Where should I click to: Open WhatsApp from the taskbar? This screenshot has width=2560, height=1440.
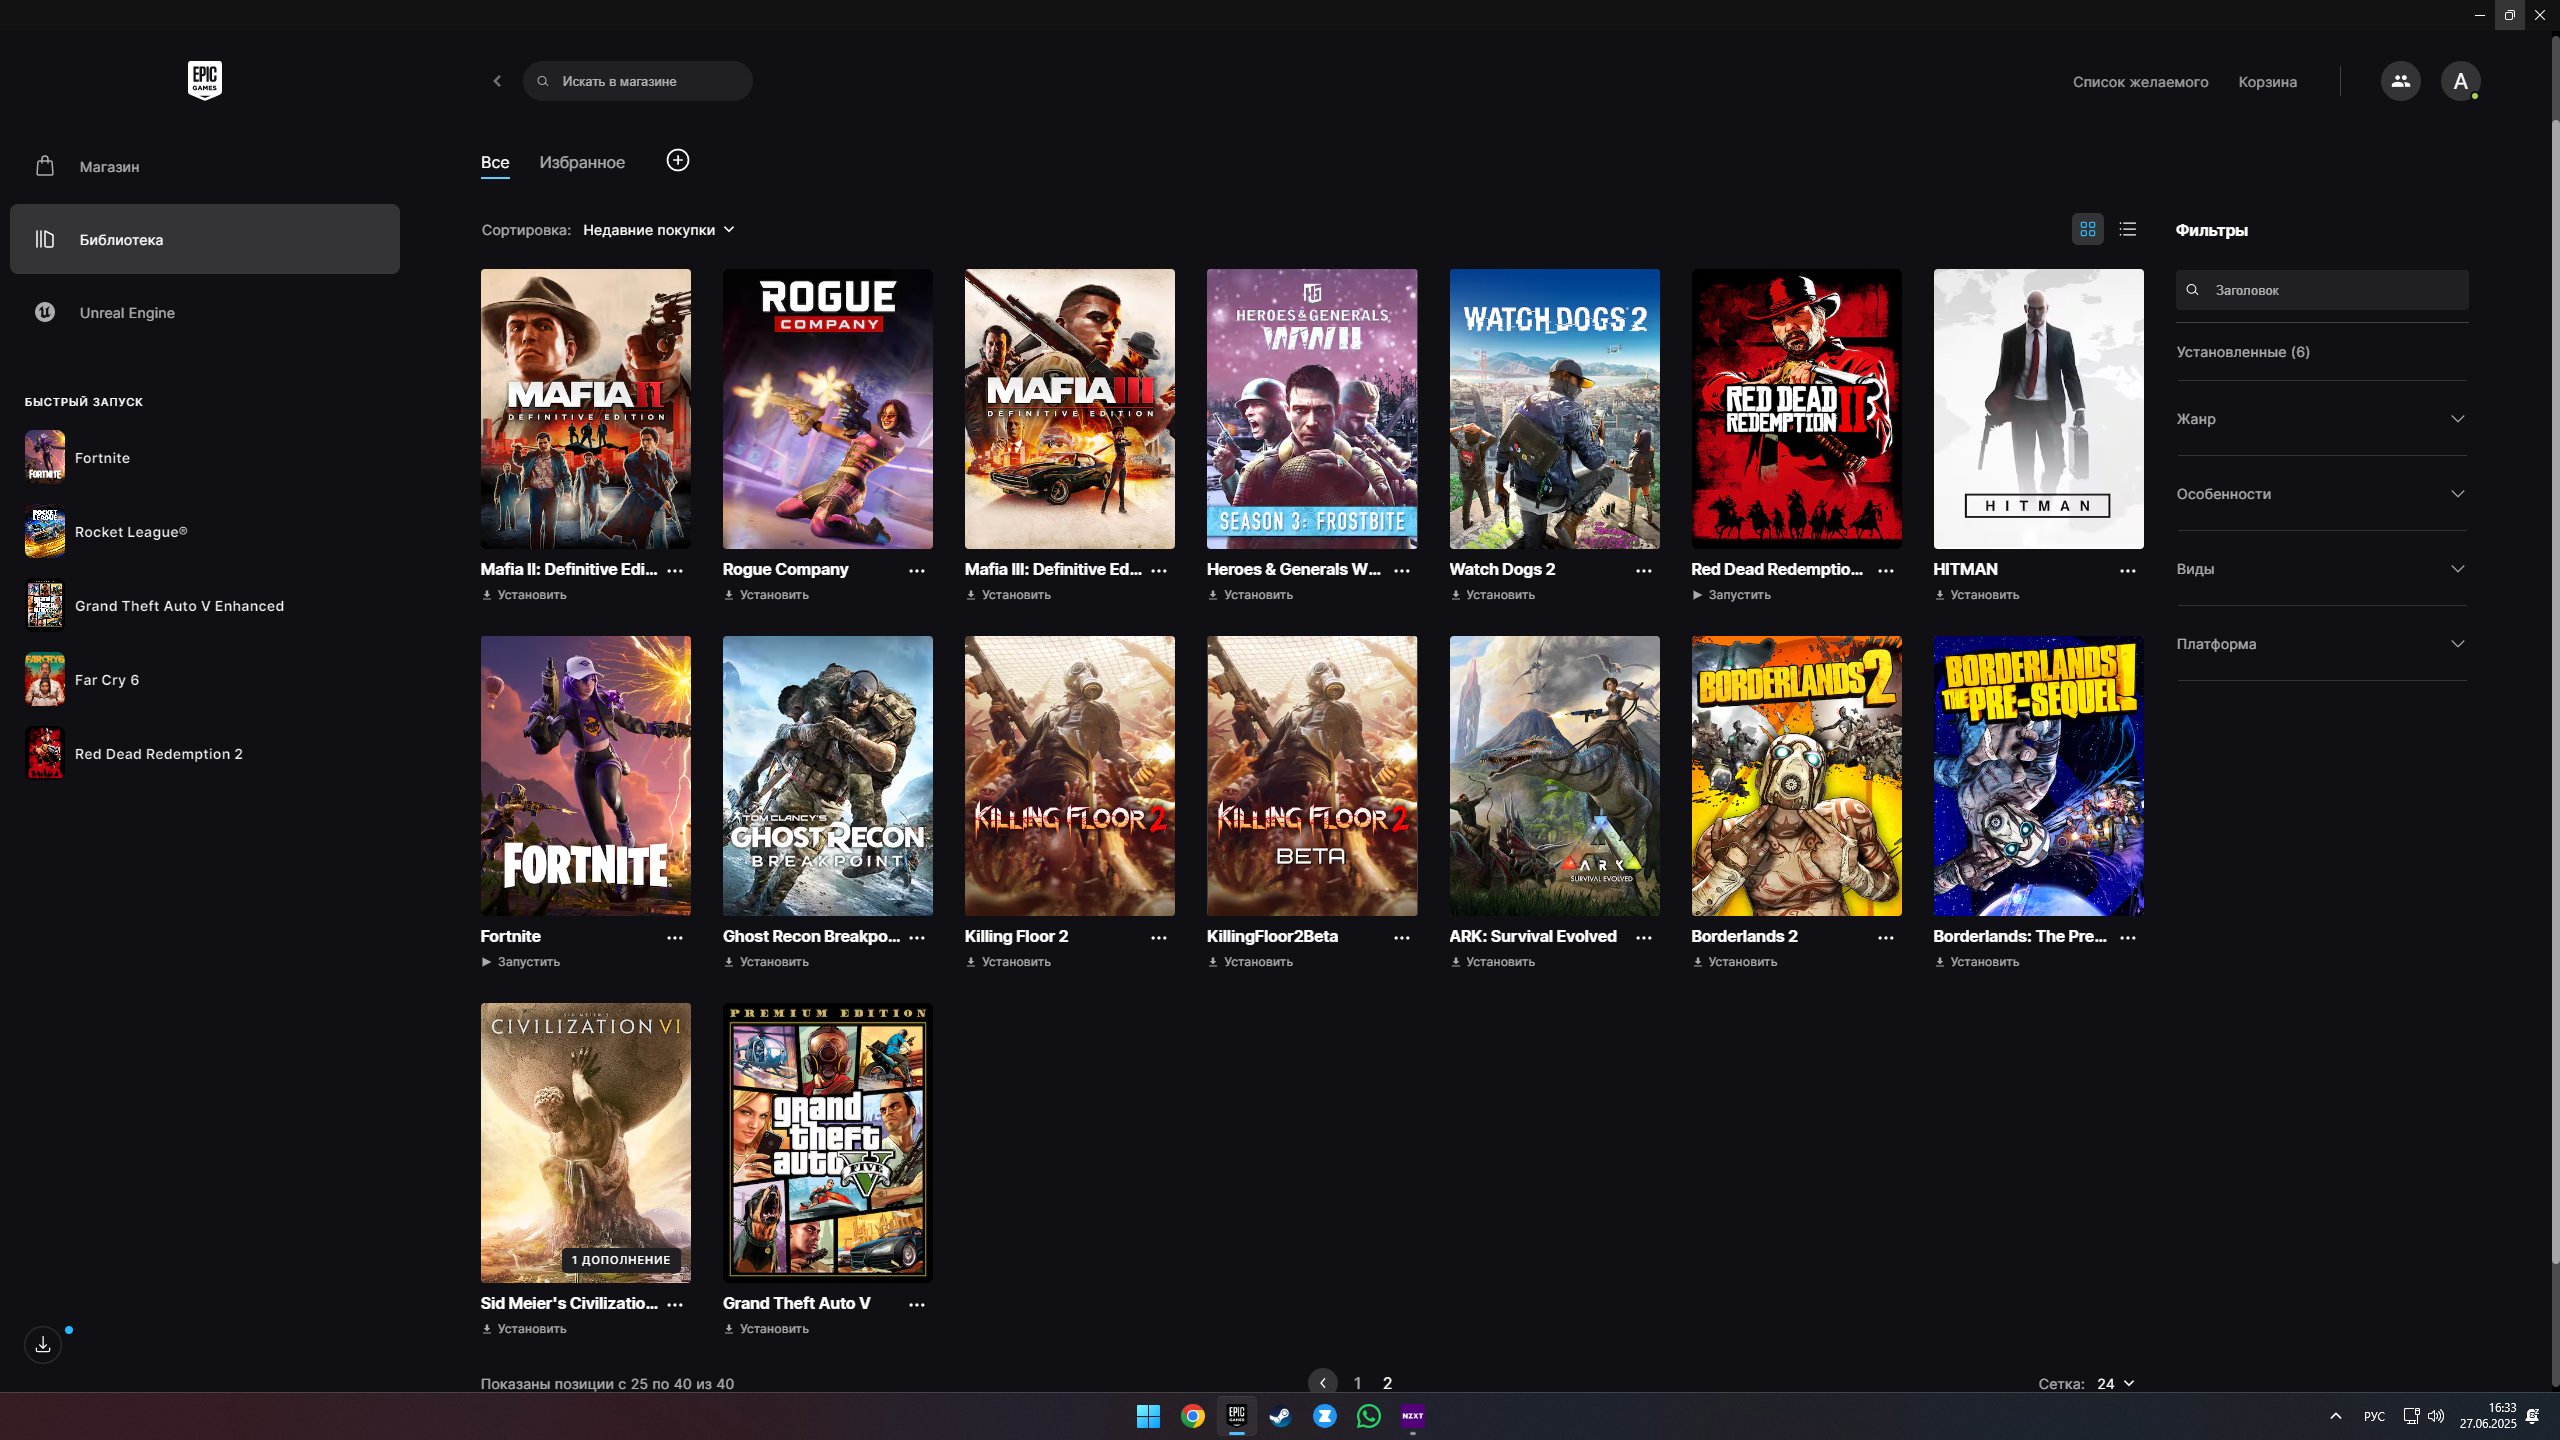[1368, 1416]
